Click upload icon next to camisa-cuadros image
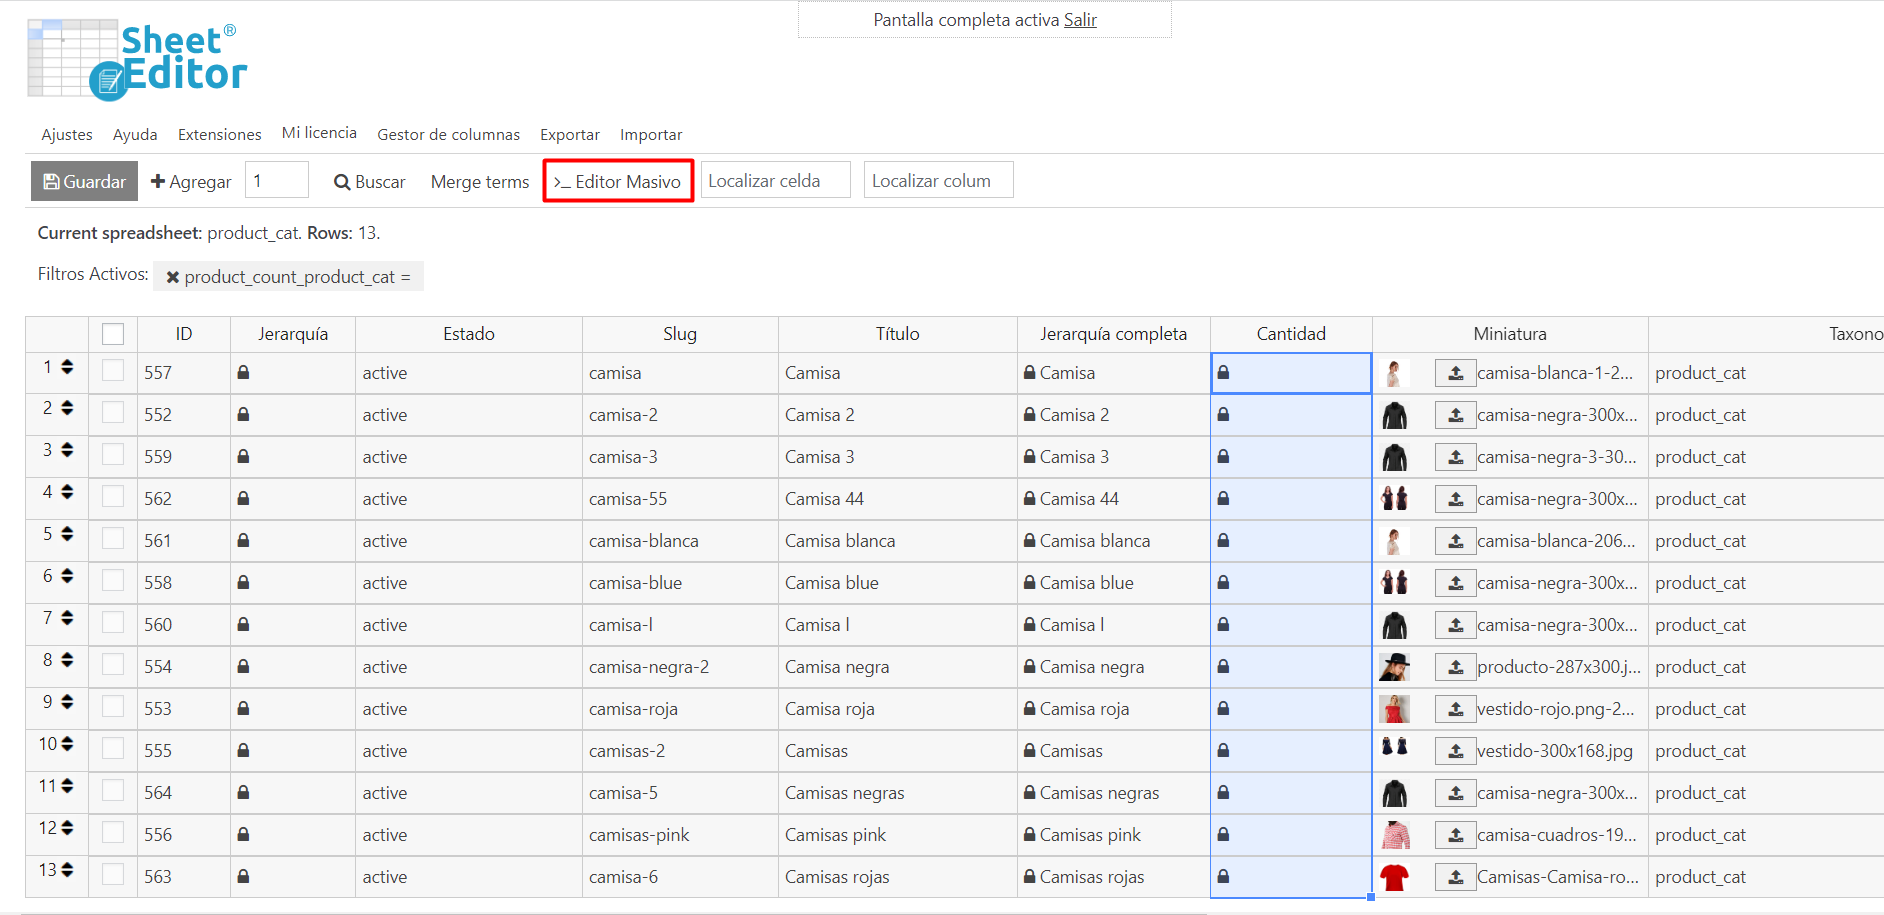 [x=1455, y=835]
